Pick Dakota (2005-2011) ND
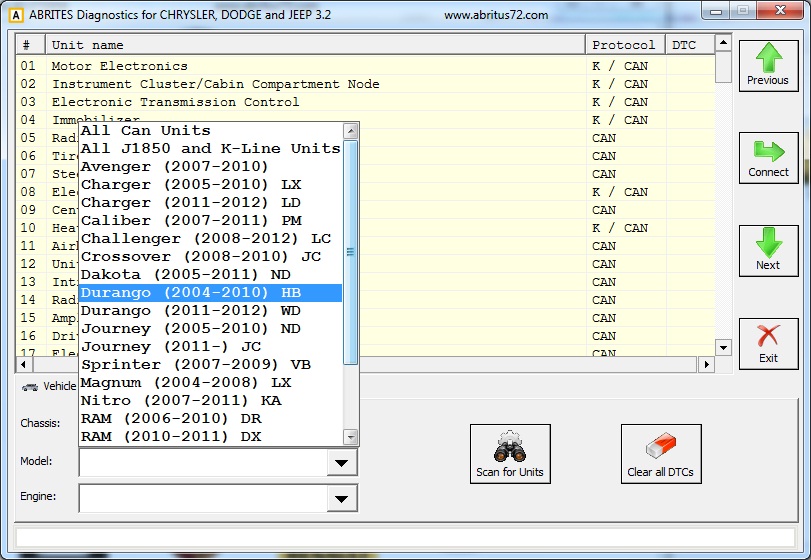Screen dimensions: 811x560 pos(211,275)
